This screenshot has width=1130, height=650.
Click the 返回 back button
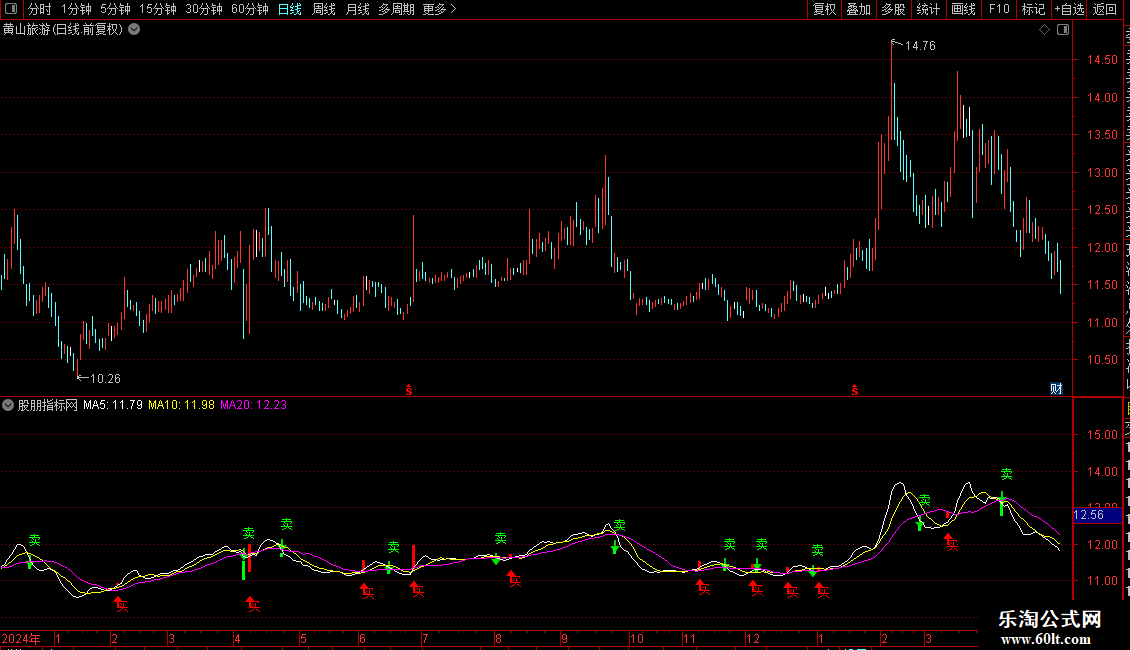pyautogui.click(x=1104, y=9)
